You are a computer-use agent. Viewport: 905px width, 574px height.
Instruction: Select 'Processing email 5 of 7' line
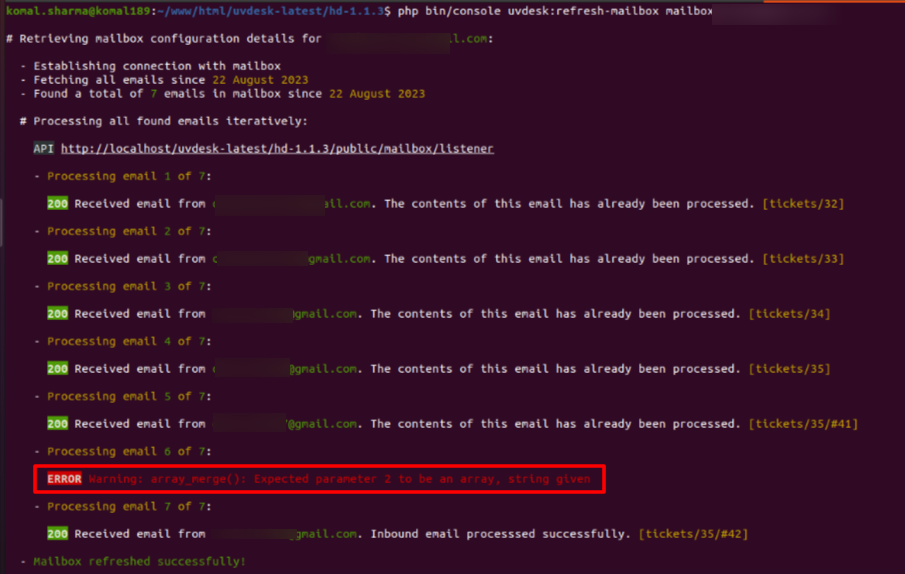coord(123,396)
